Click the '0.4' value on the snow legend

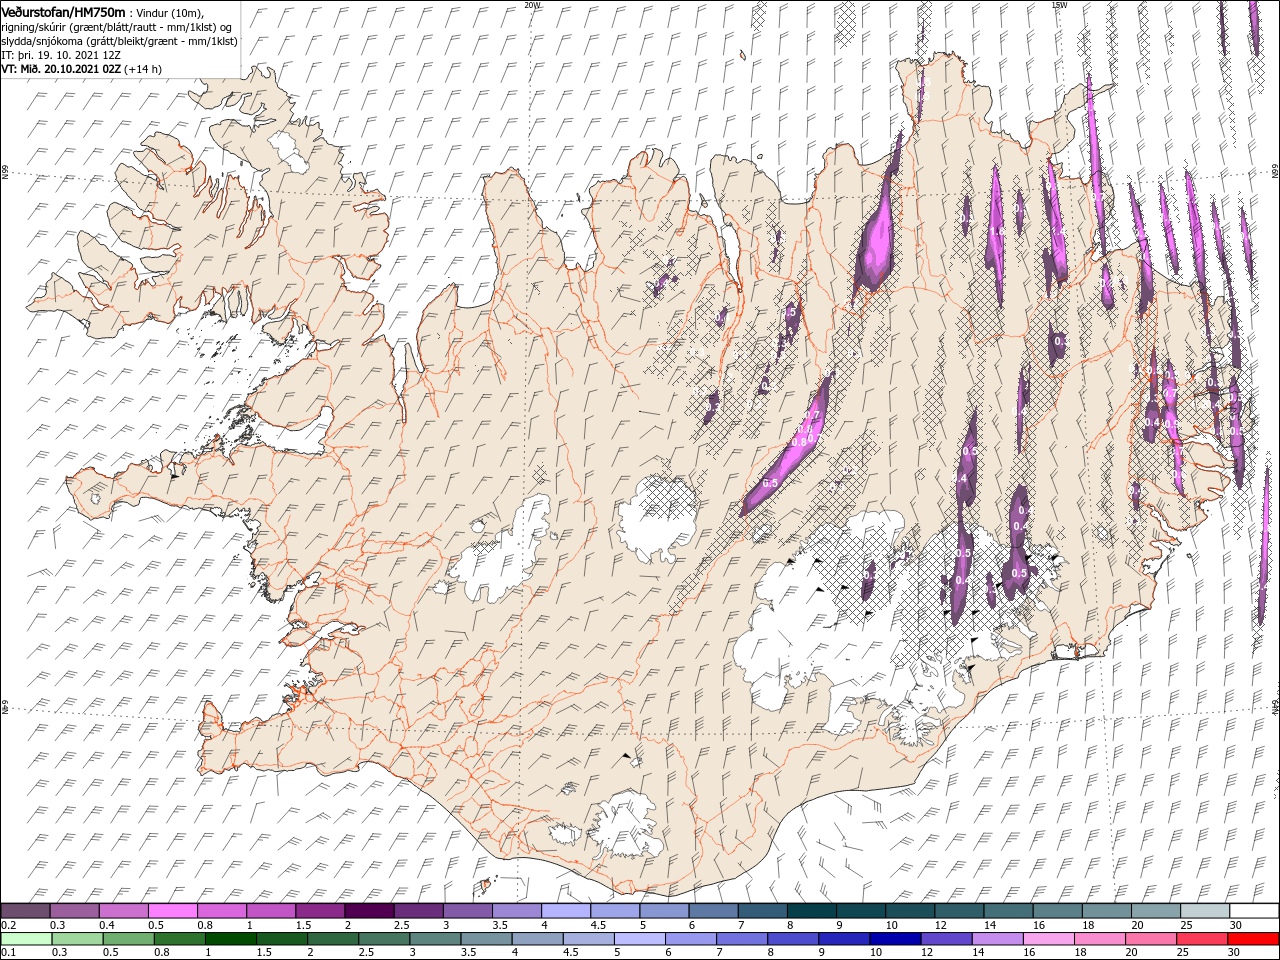pos(107,925)
